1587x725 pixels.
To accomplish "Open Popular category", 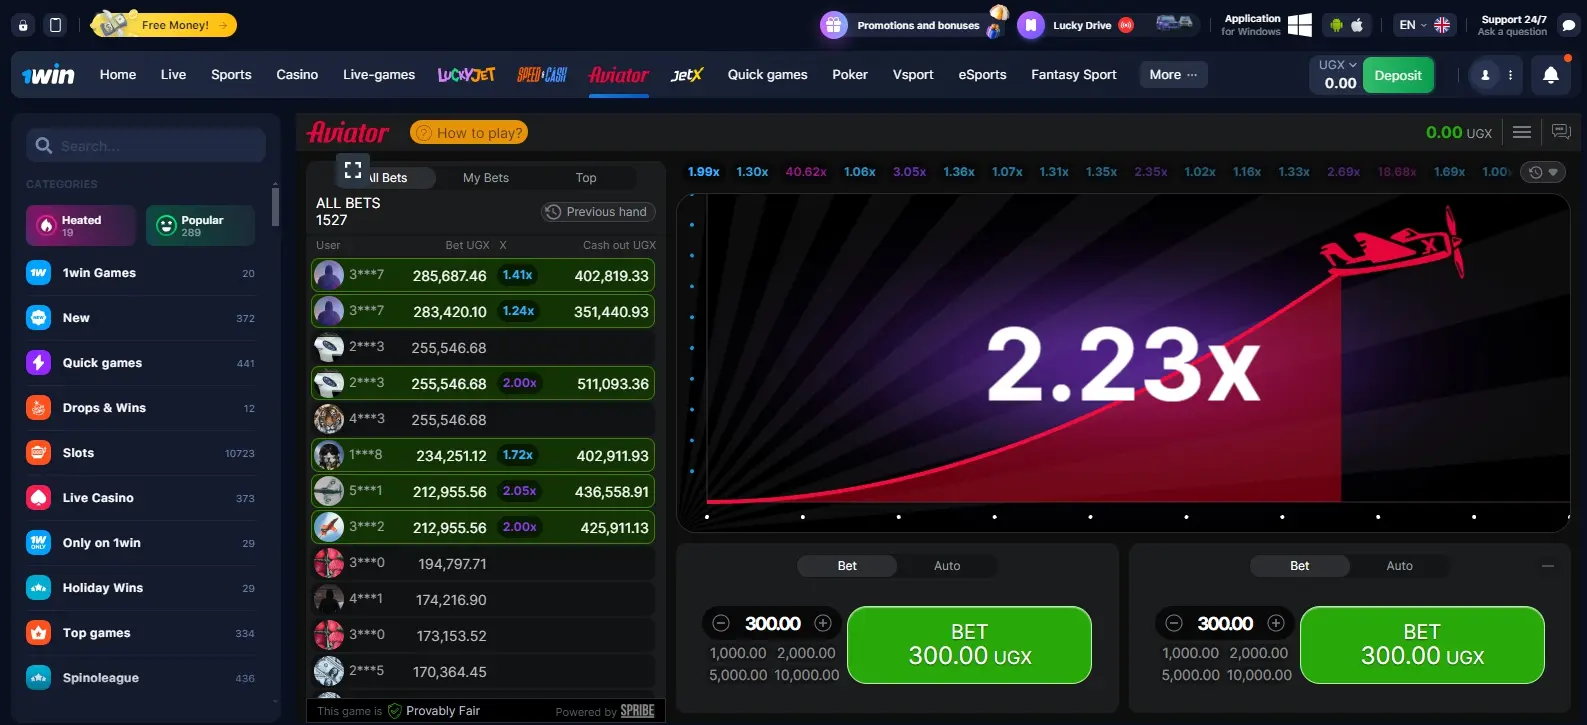I will [200, 225].
